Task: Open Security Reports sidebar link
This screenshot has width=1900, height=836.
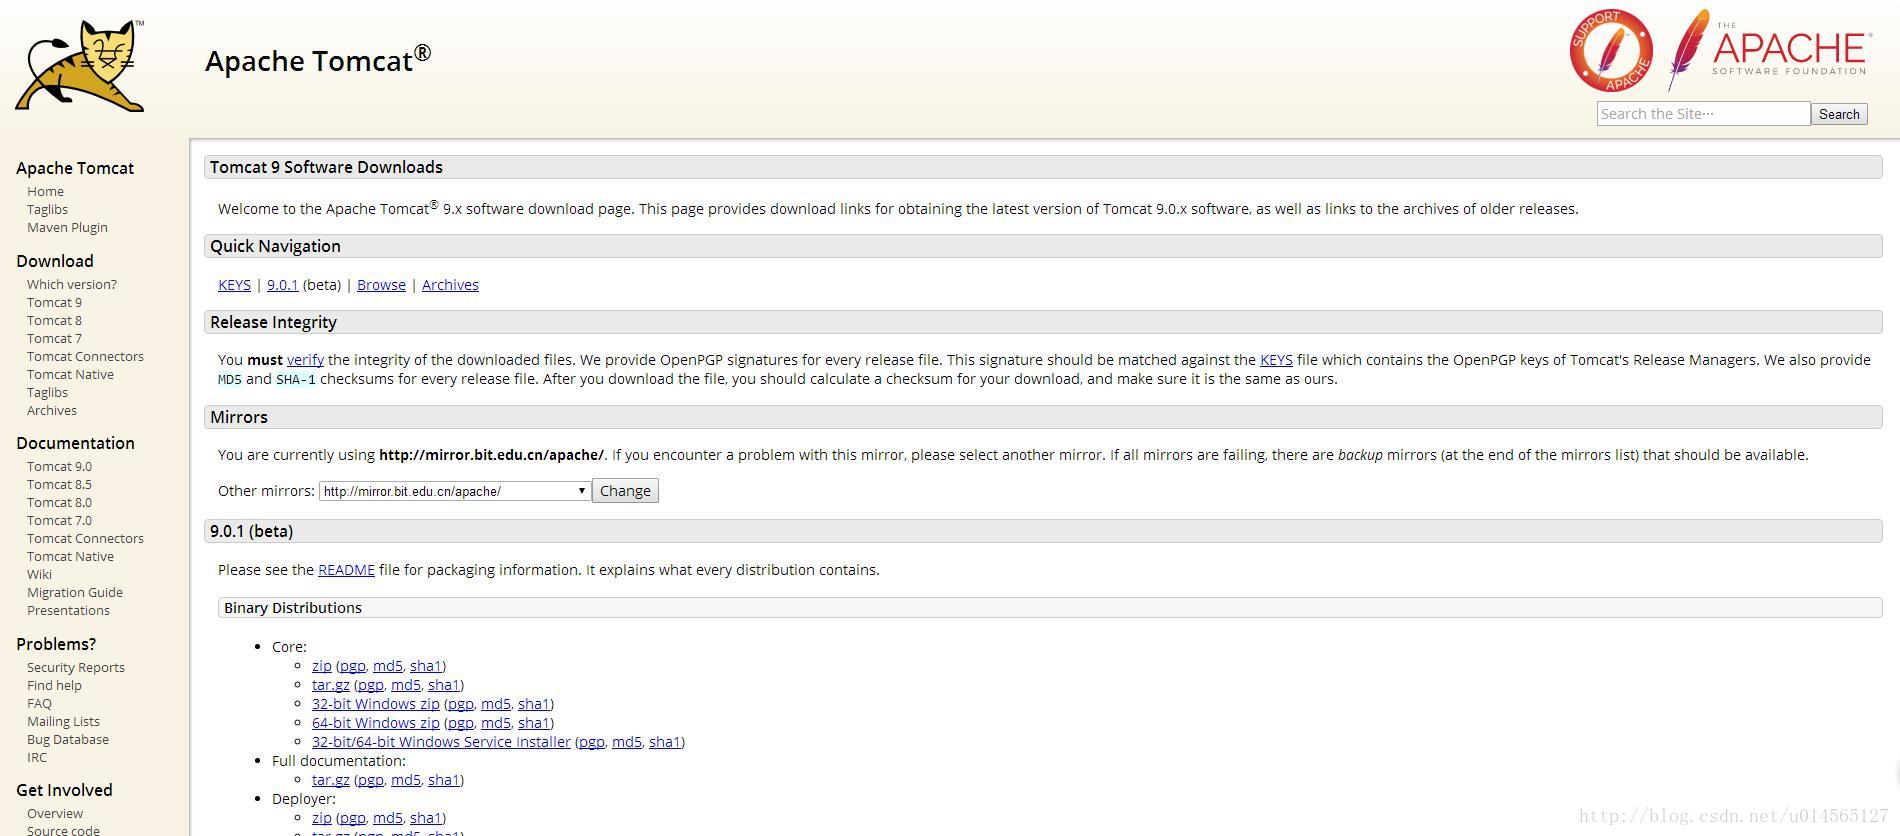Action: coord(76,668)
